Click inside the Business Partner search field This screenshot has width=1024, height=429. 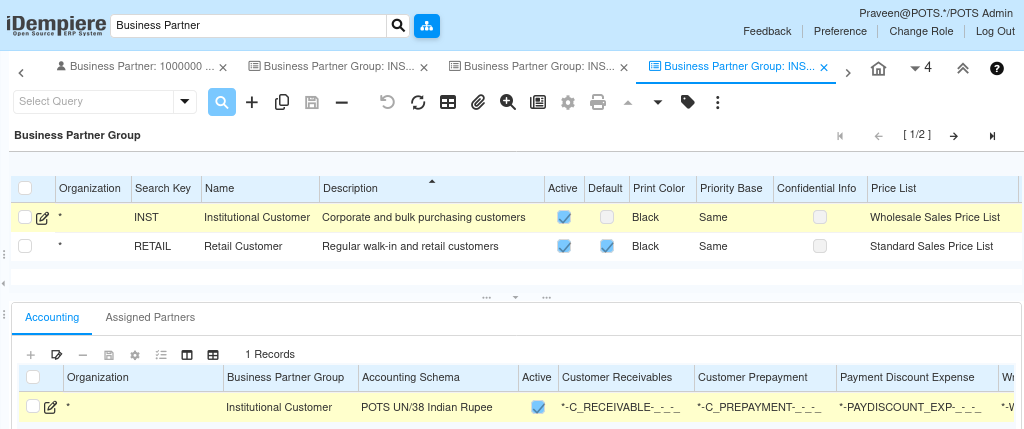click(x=249, y=25)
